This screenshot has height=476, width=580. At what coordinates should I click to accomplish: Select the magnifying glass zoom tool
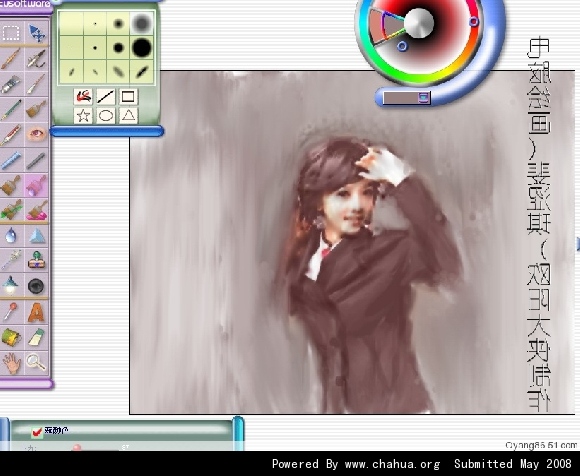pyautogui.click(x=36, y=362)
